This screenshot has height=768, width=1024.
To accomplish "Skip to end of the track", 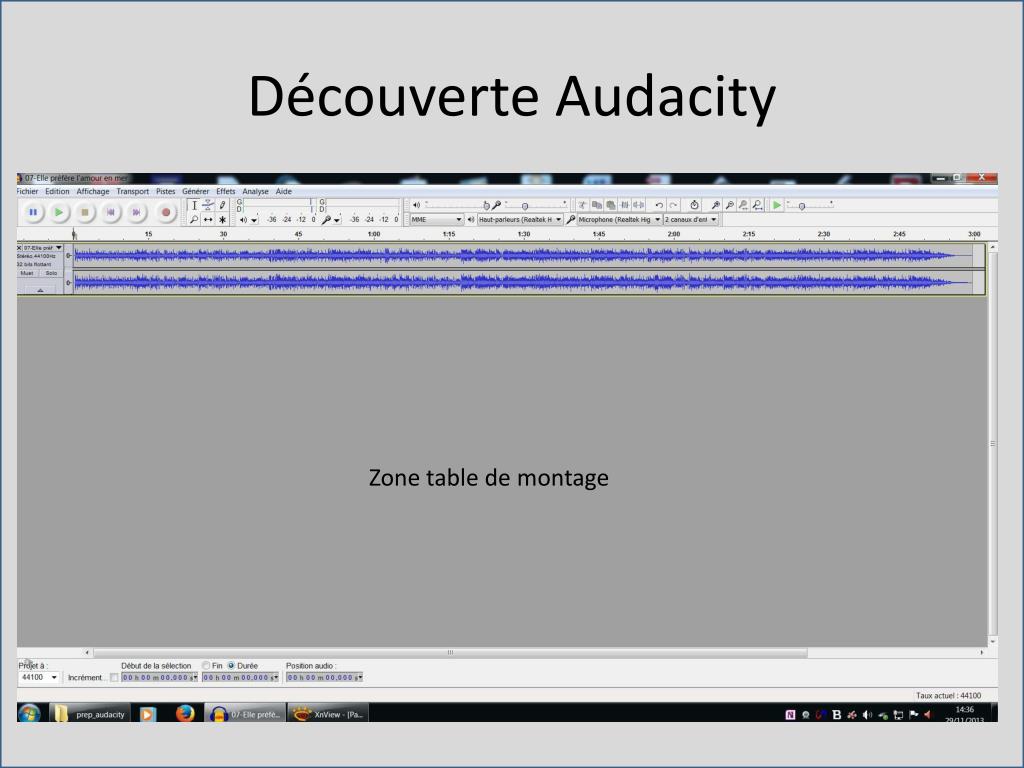I will tap(136, 212).
